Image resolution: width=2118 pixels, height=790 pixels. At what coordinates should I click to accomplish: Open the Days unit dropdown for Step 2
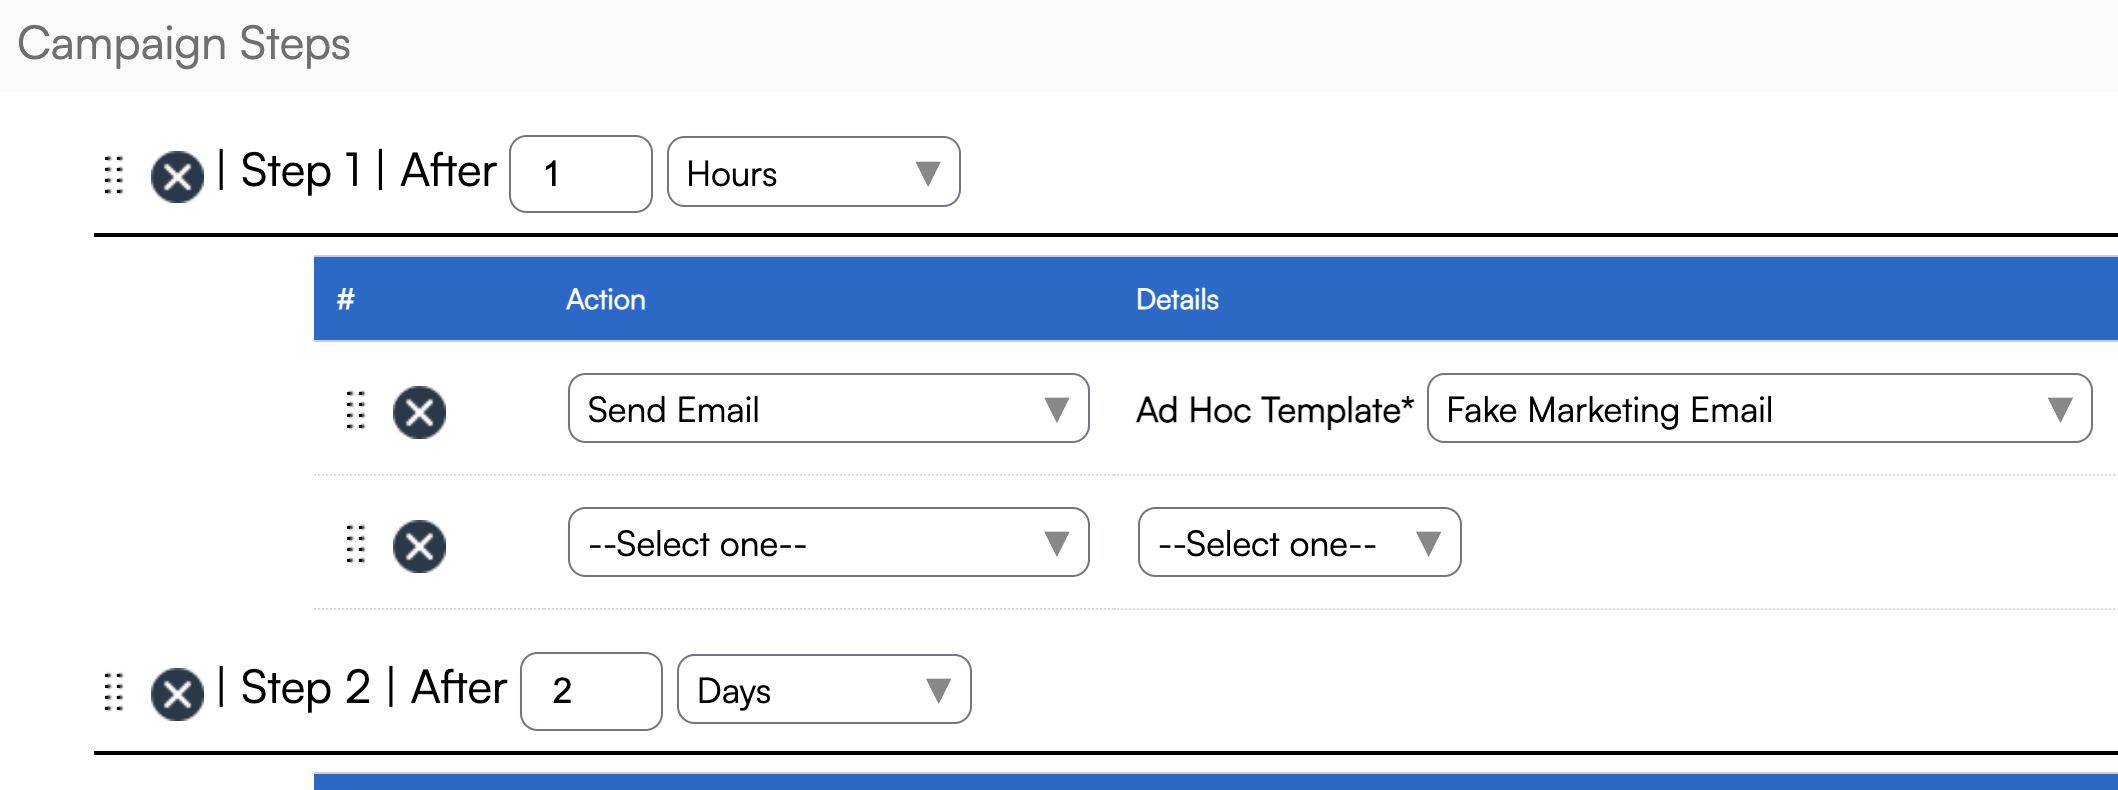pos(823,689)
